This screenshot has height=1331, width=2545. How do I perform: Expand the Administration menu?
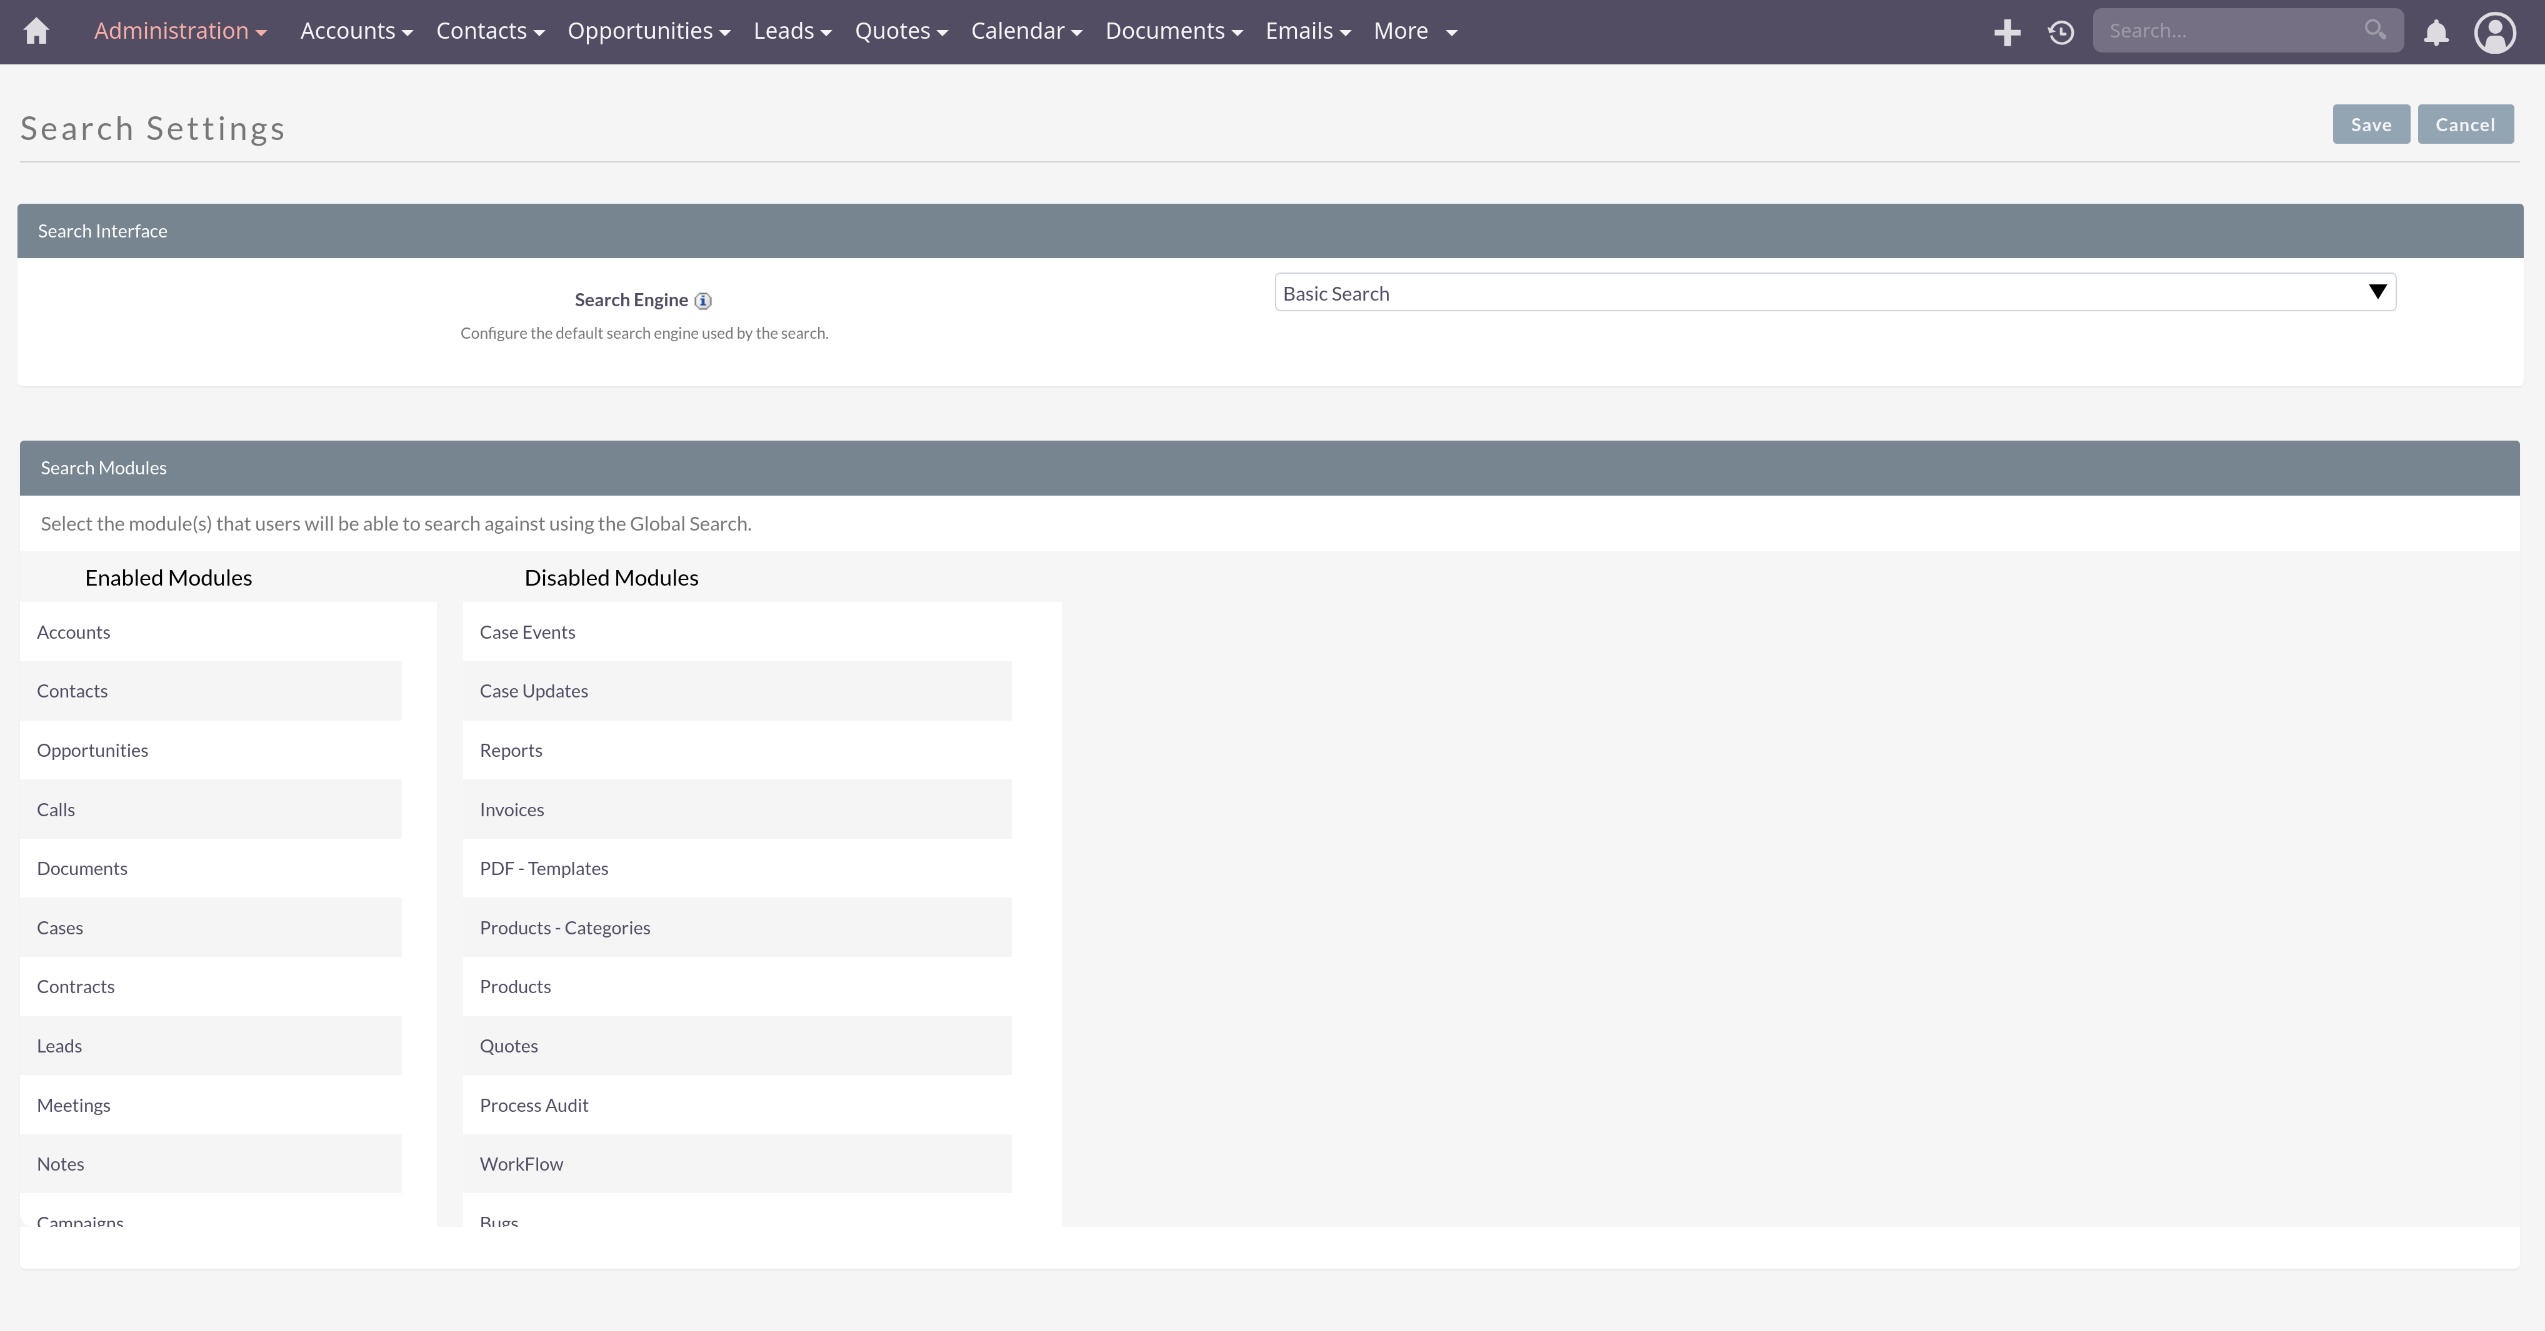click(180, 31)
